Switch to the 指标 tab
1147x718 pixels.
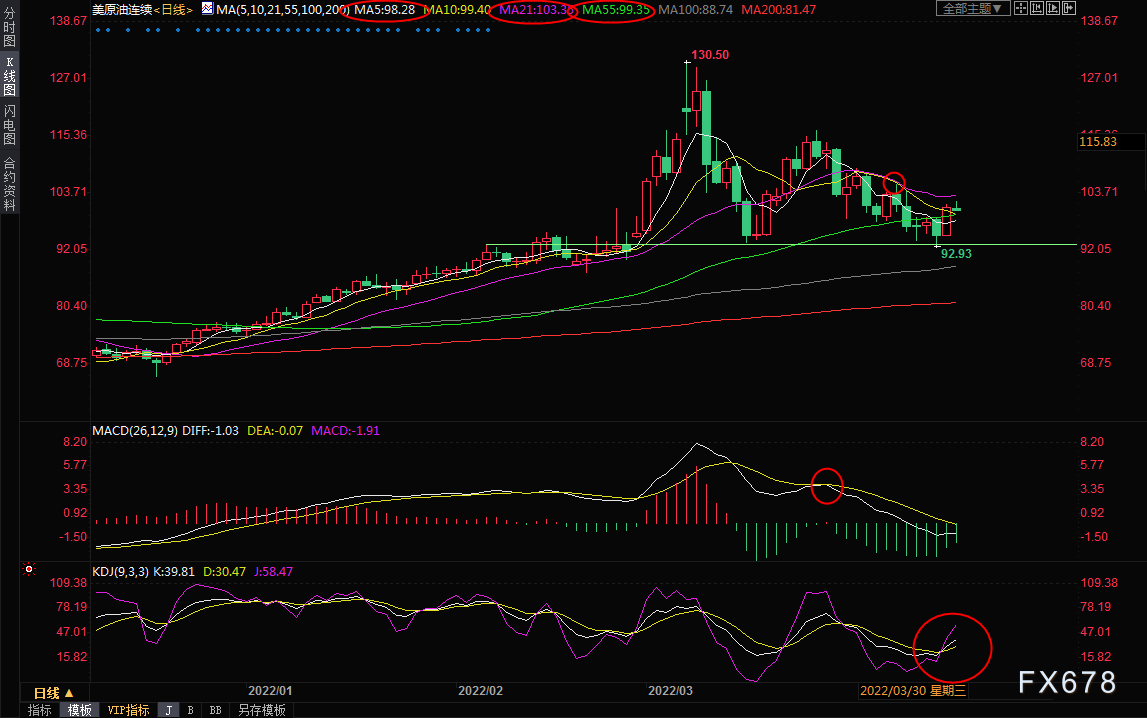40,710
